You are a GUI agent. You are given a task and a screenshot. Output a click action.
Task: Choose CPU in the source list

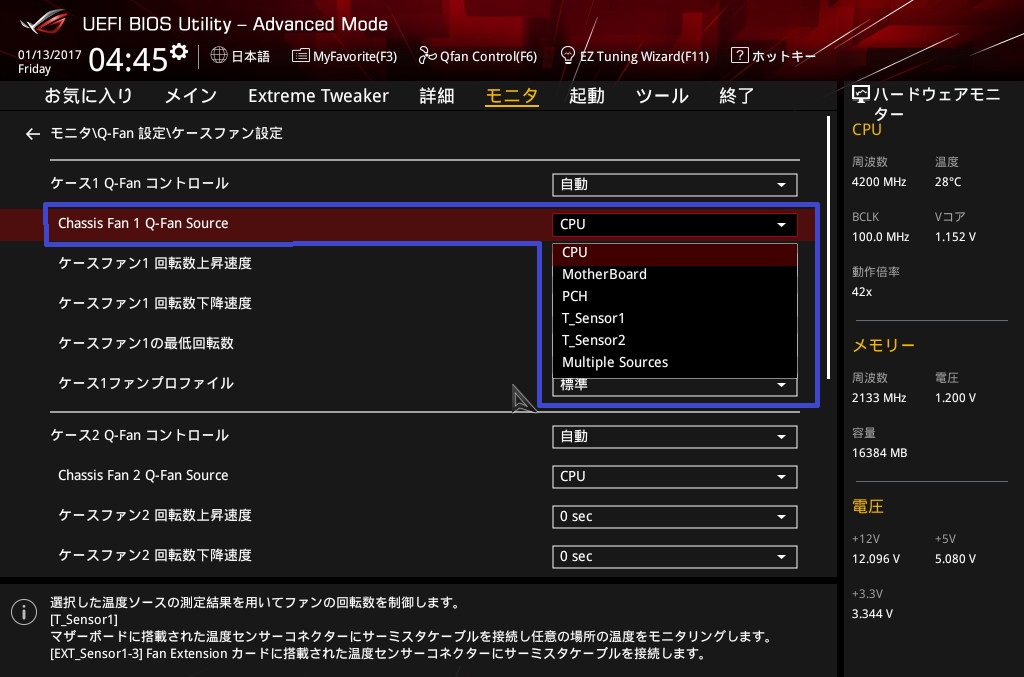[675, 253]
